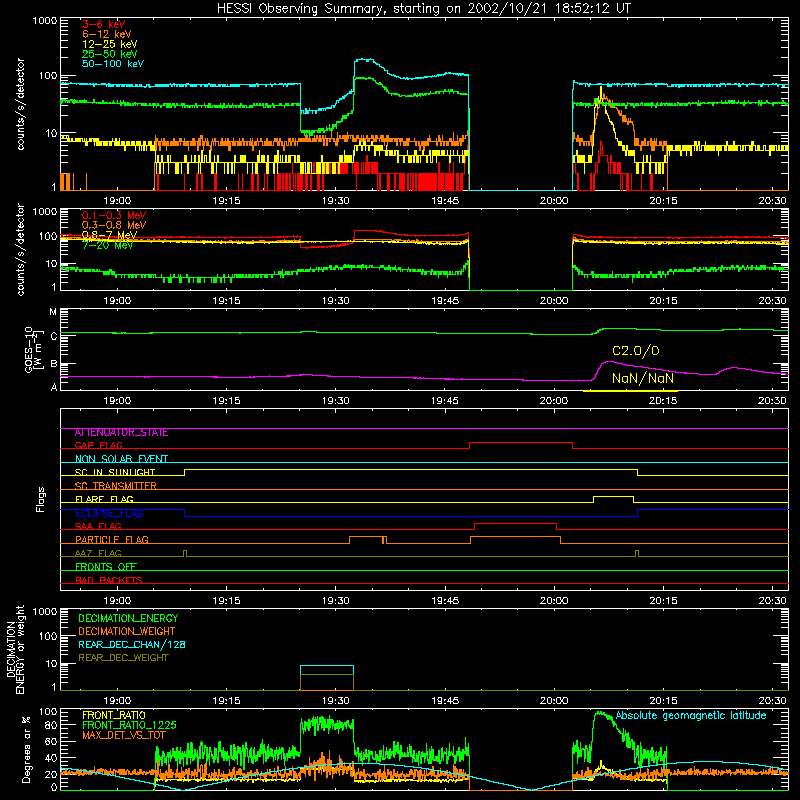
Task: Click the NaN/NaN annotation in GOES panel
Action: click(643, 378)
